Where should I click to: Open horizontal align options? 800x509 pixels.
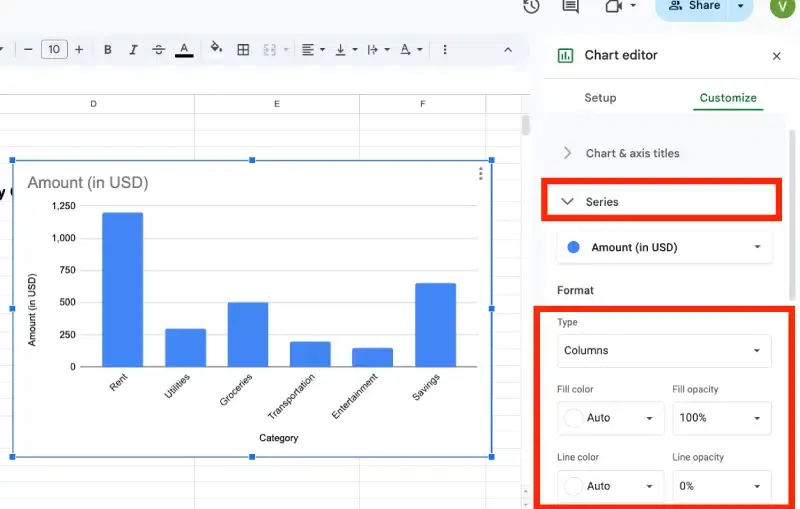[313, 49]
